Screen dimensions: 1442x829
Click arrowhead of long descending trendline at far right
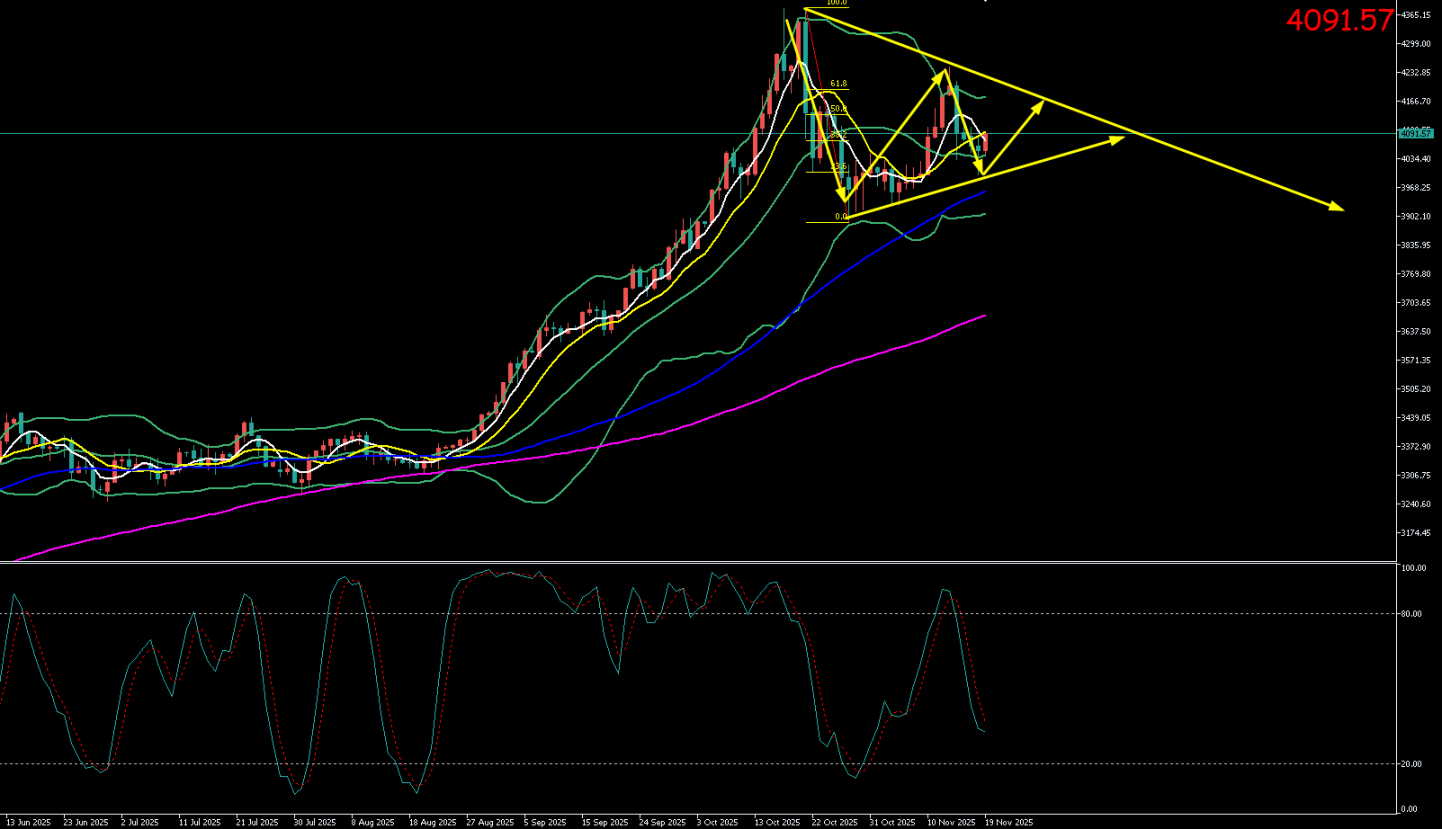coord(1338,208)
